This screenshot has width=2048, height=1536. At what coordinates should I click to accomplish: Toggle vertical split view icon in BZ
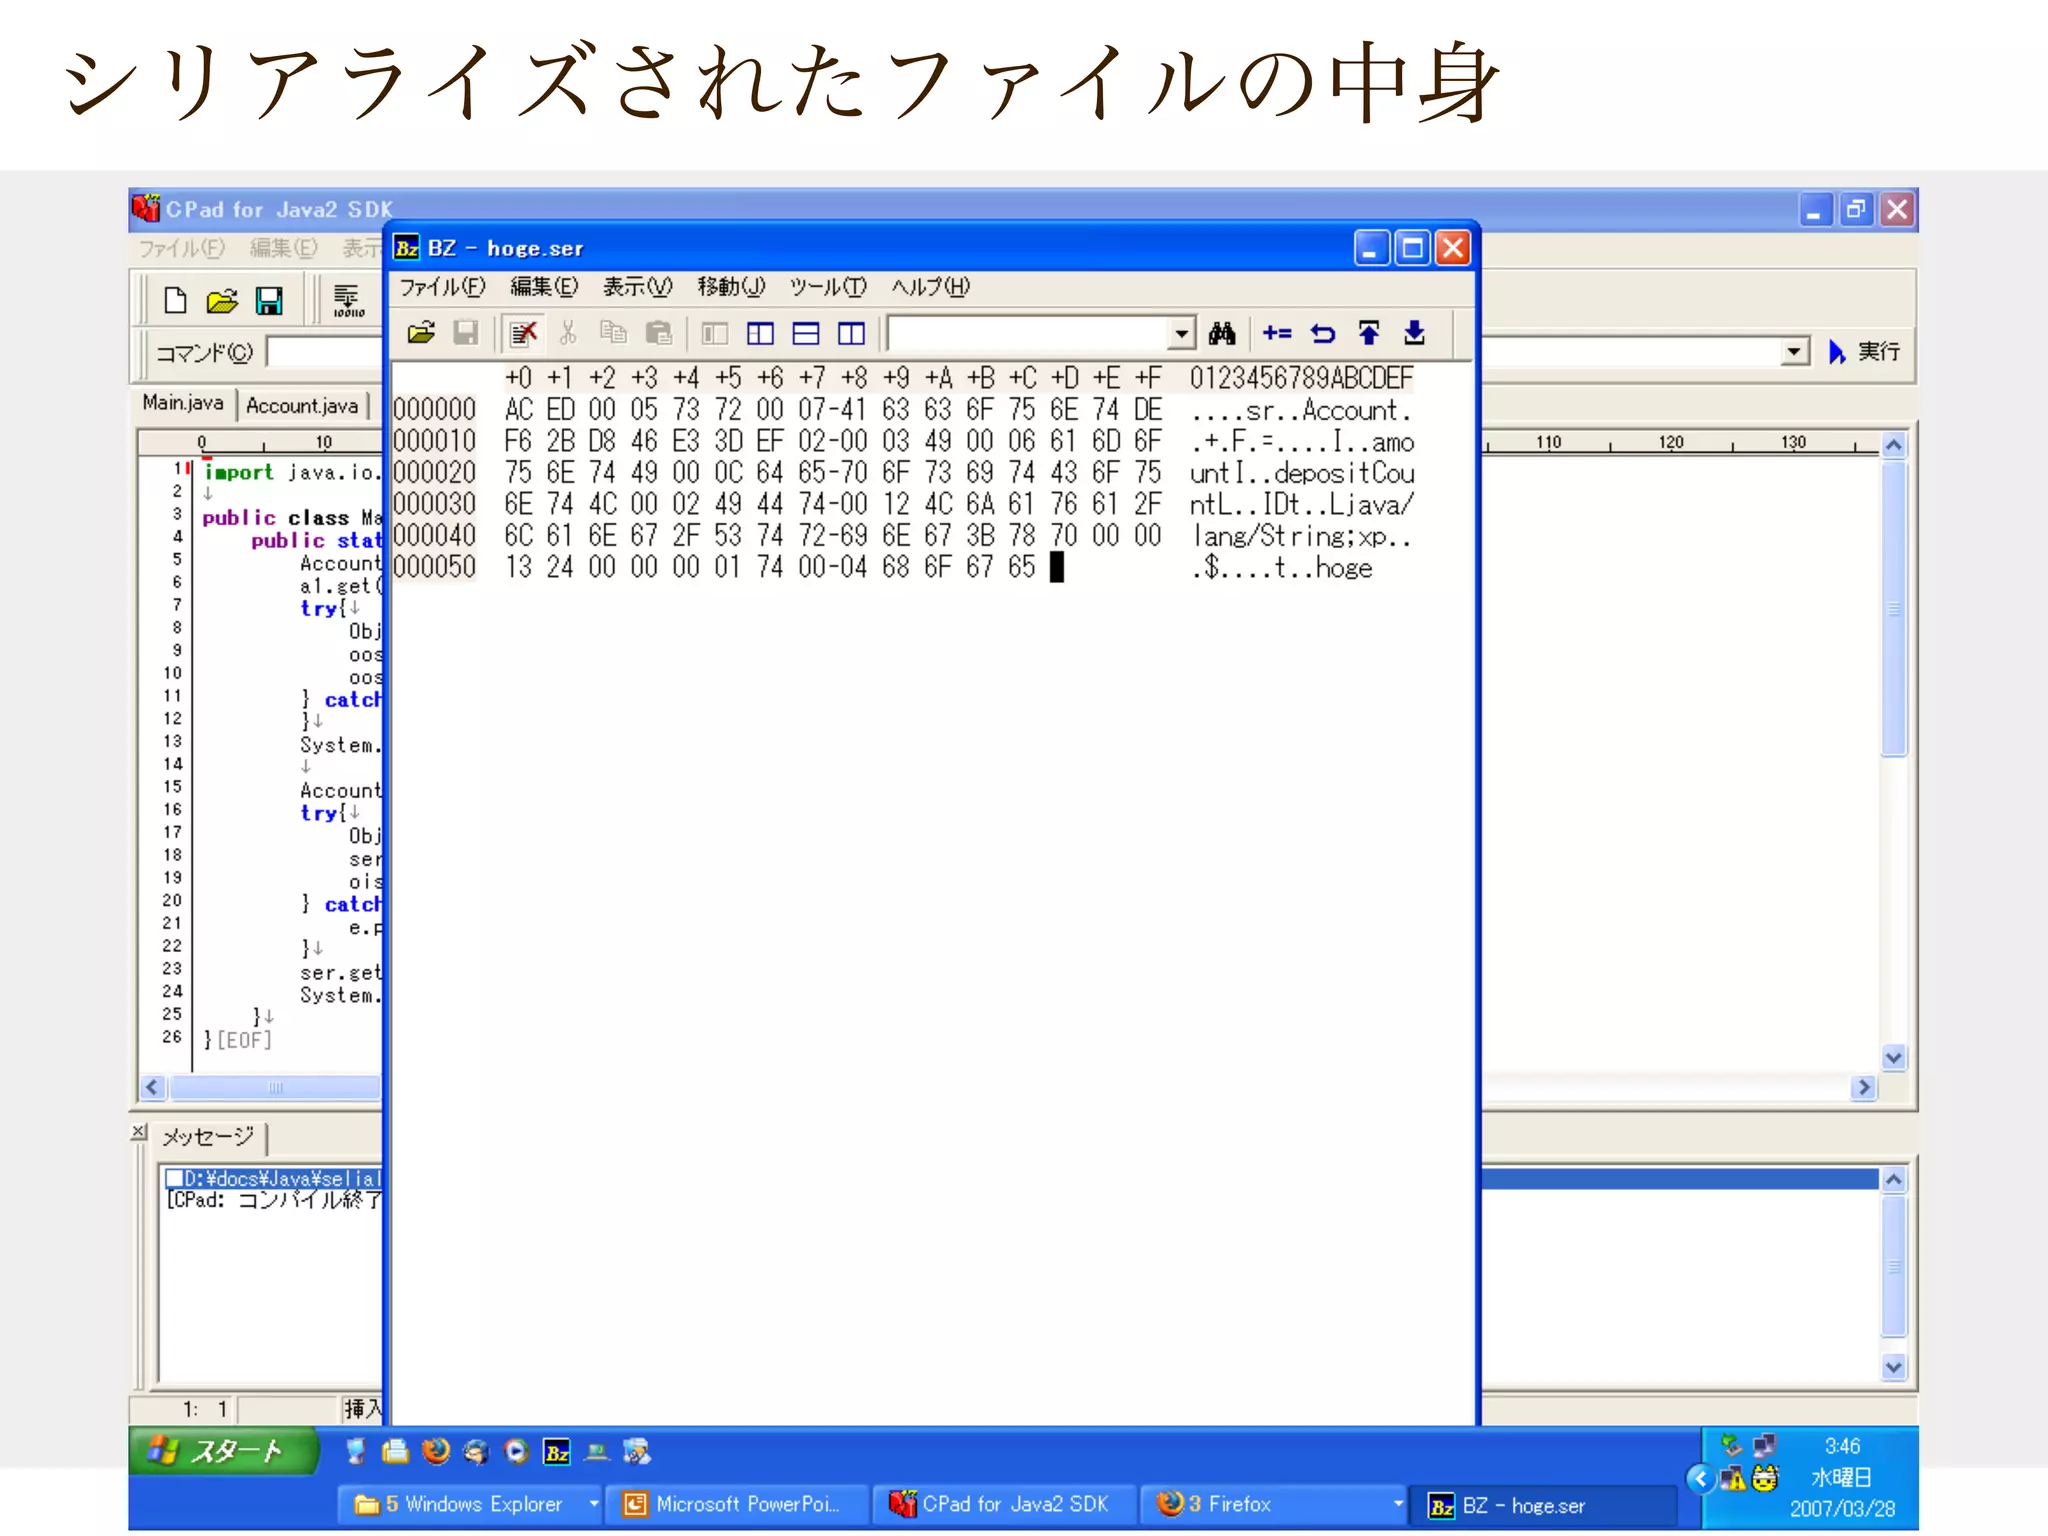coord(851,333)
